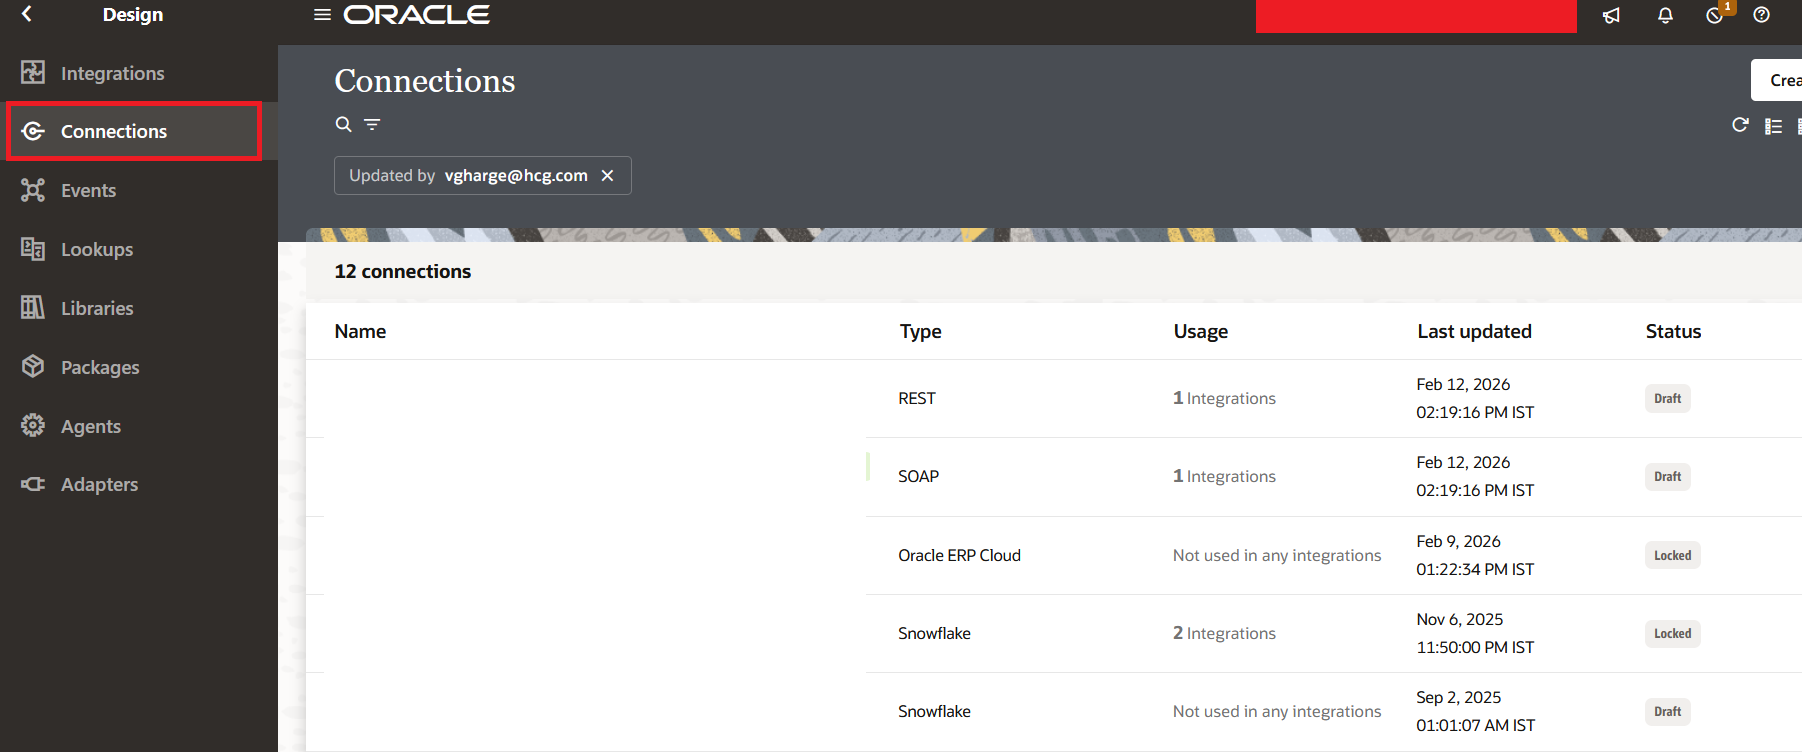This screenshot has height=752, width=1802.
Task: Open the filter icon next to search
Action: (x=372, y=124)
